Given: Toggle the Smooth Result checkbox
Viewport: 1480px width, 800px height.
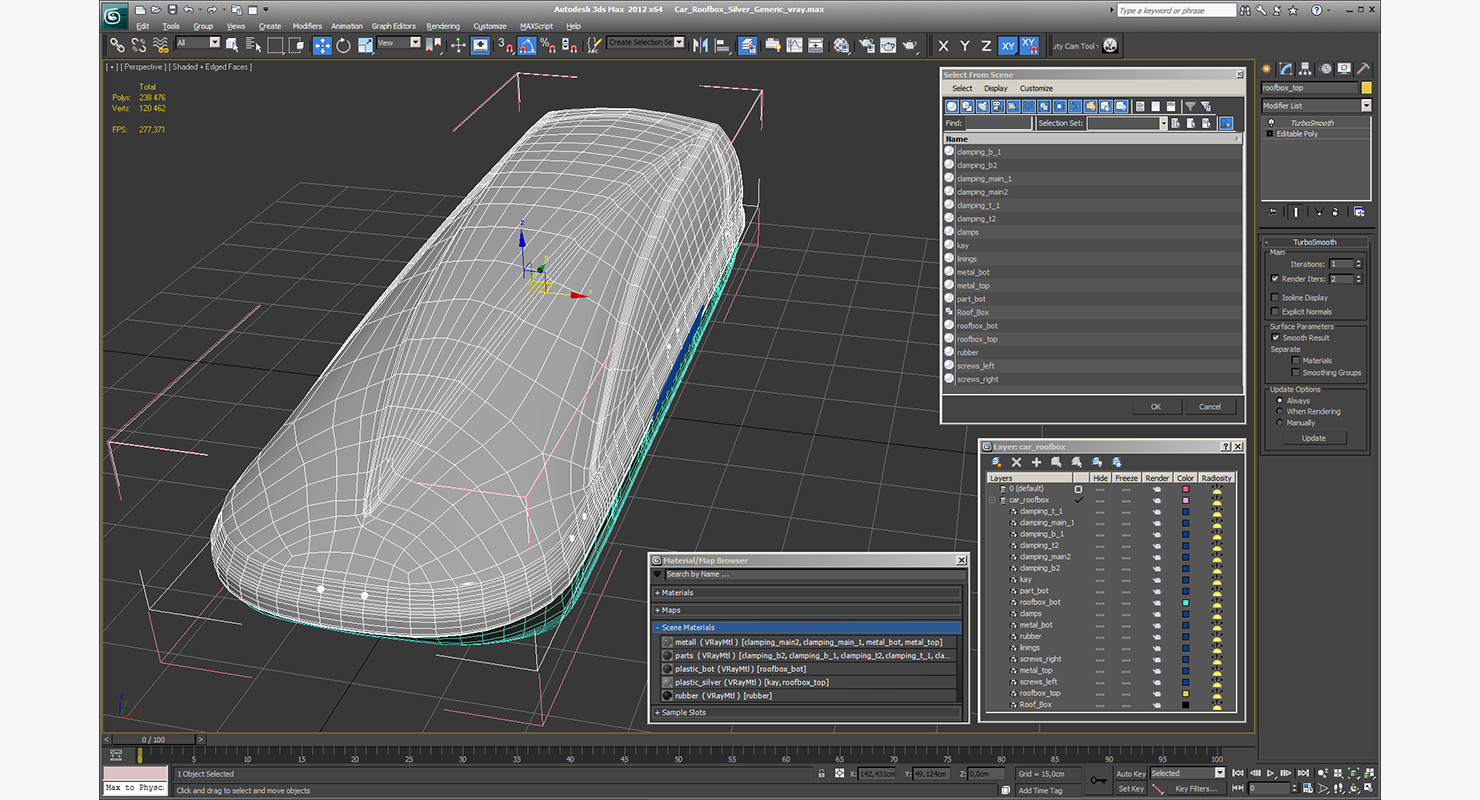Looking at the screenshot, I should pos(1275,338).
